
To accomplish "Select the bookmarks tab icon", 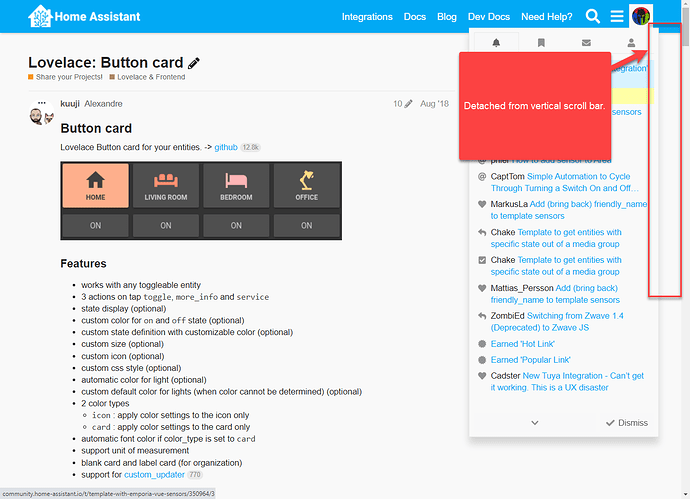I will pos(541,43).
